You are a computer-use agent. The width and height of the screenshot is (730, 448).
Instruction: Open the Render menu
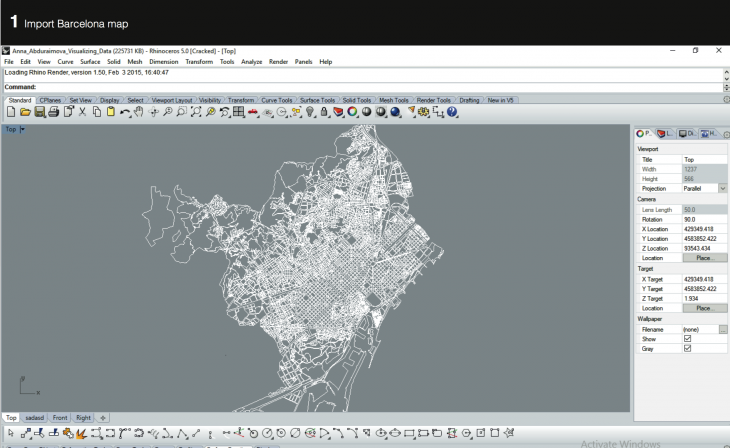pos(278,61)
